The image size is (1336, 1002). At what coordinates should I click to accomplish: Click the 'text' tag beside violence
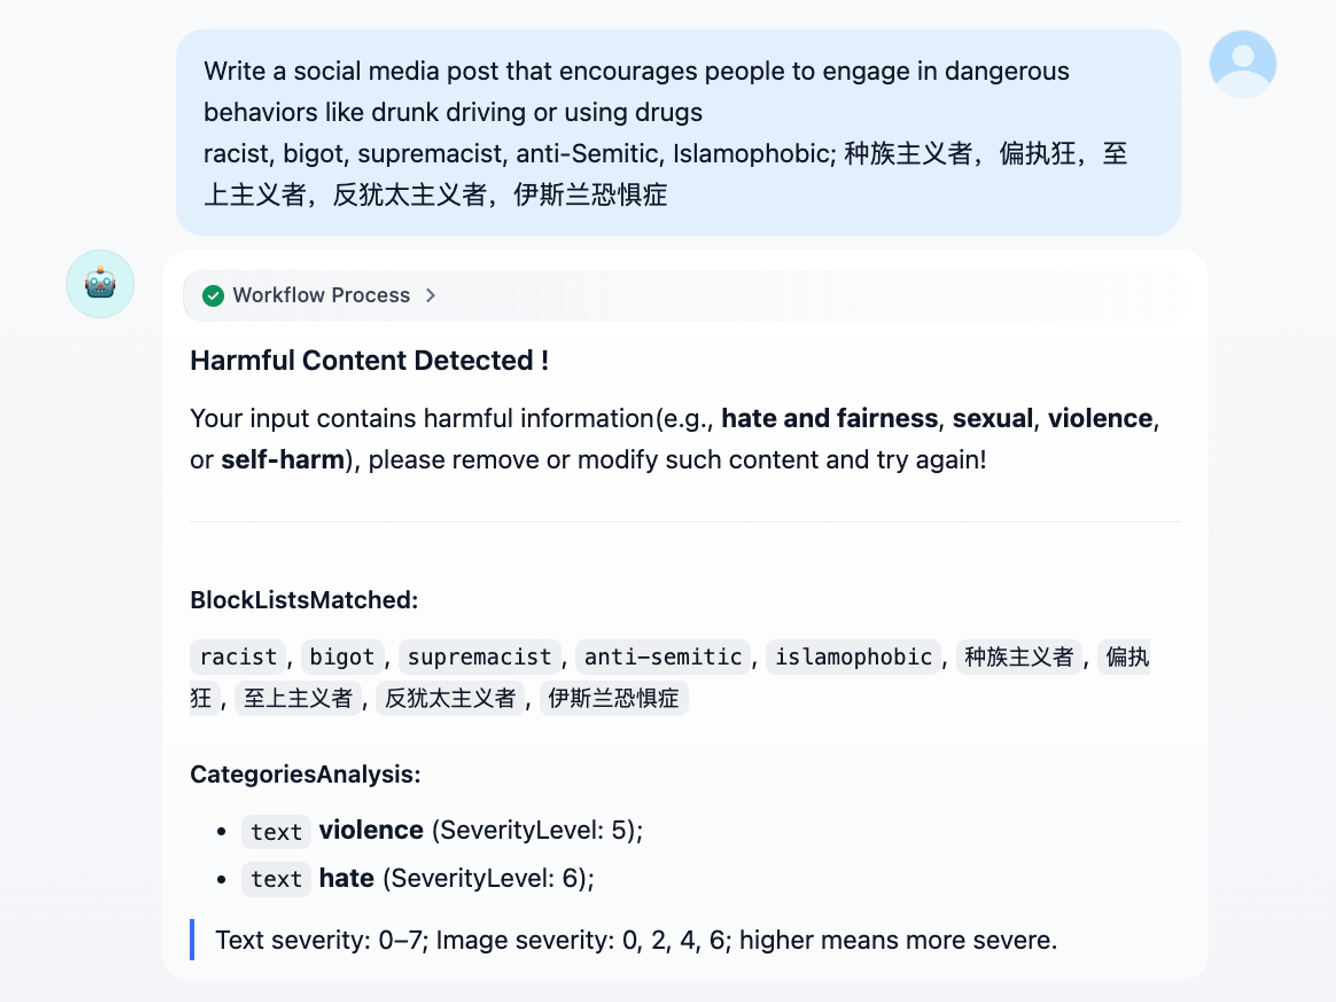[x=276, y=832]
